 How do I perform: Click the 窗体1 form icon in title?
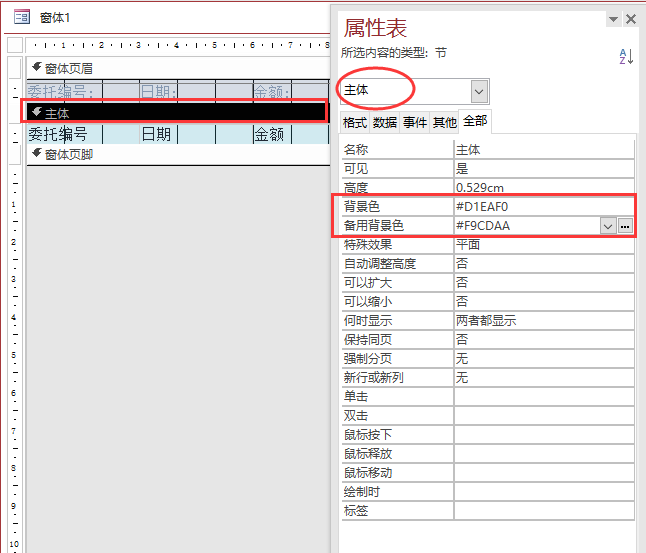[x=22, y=17]
